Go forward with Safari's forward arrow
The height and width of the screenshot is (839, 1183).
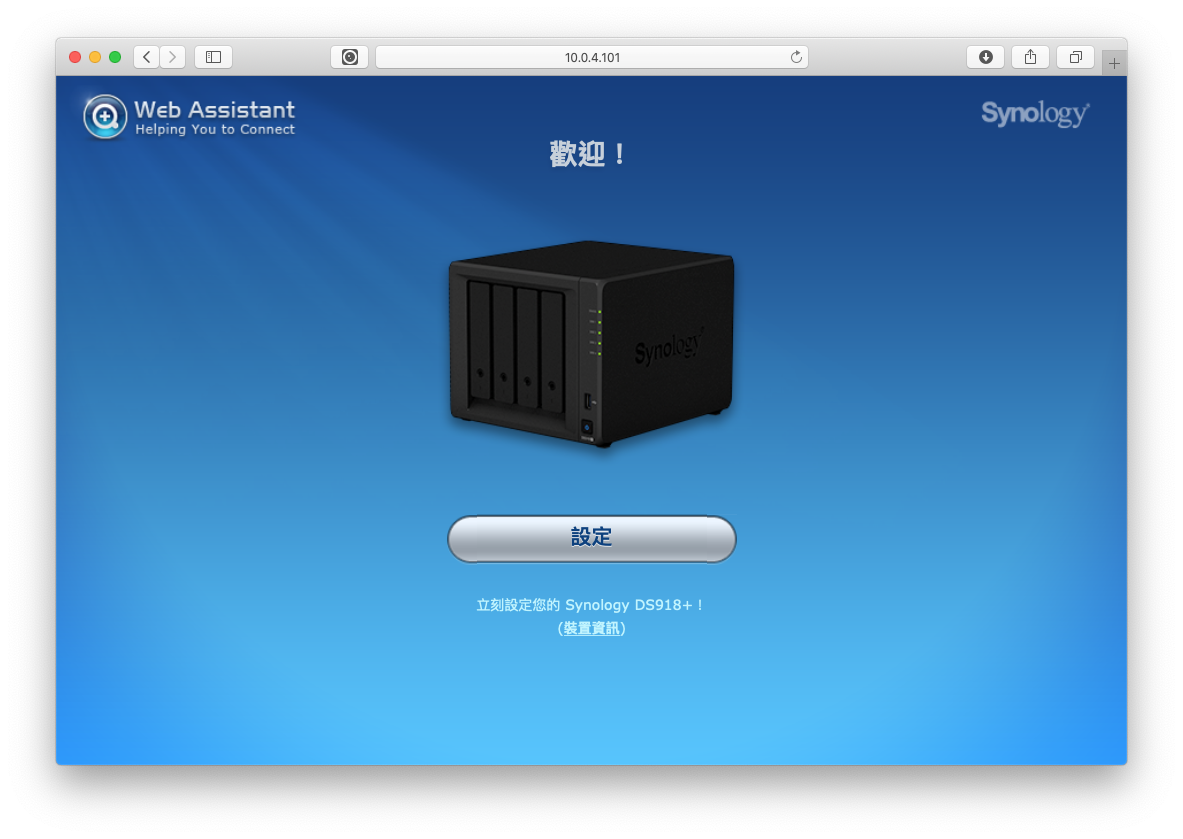tap(173, 57)
